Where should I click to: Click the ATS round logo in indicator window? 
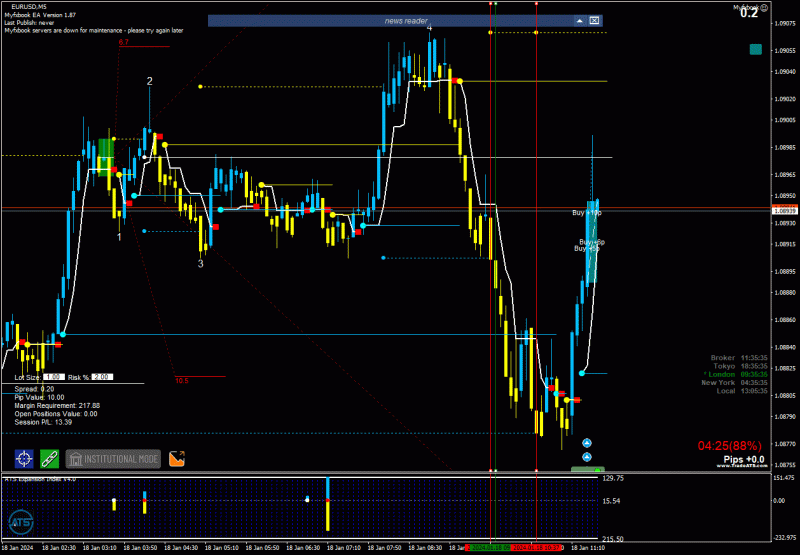pos(20,522)
